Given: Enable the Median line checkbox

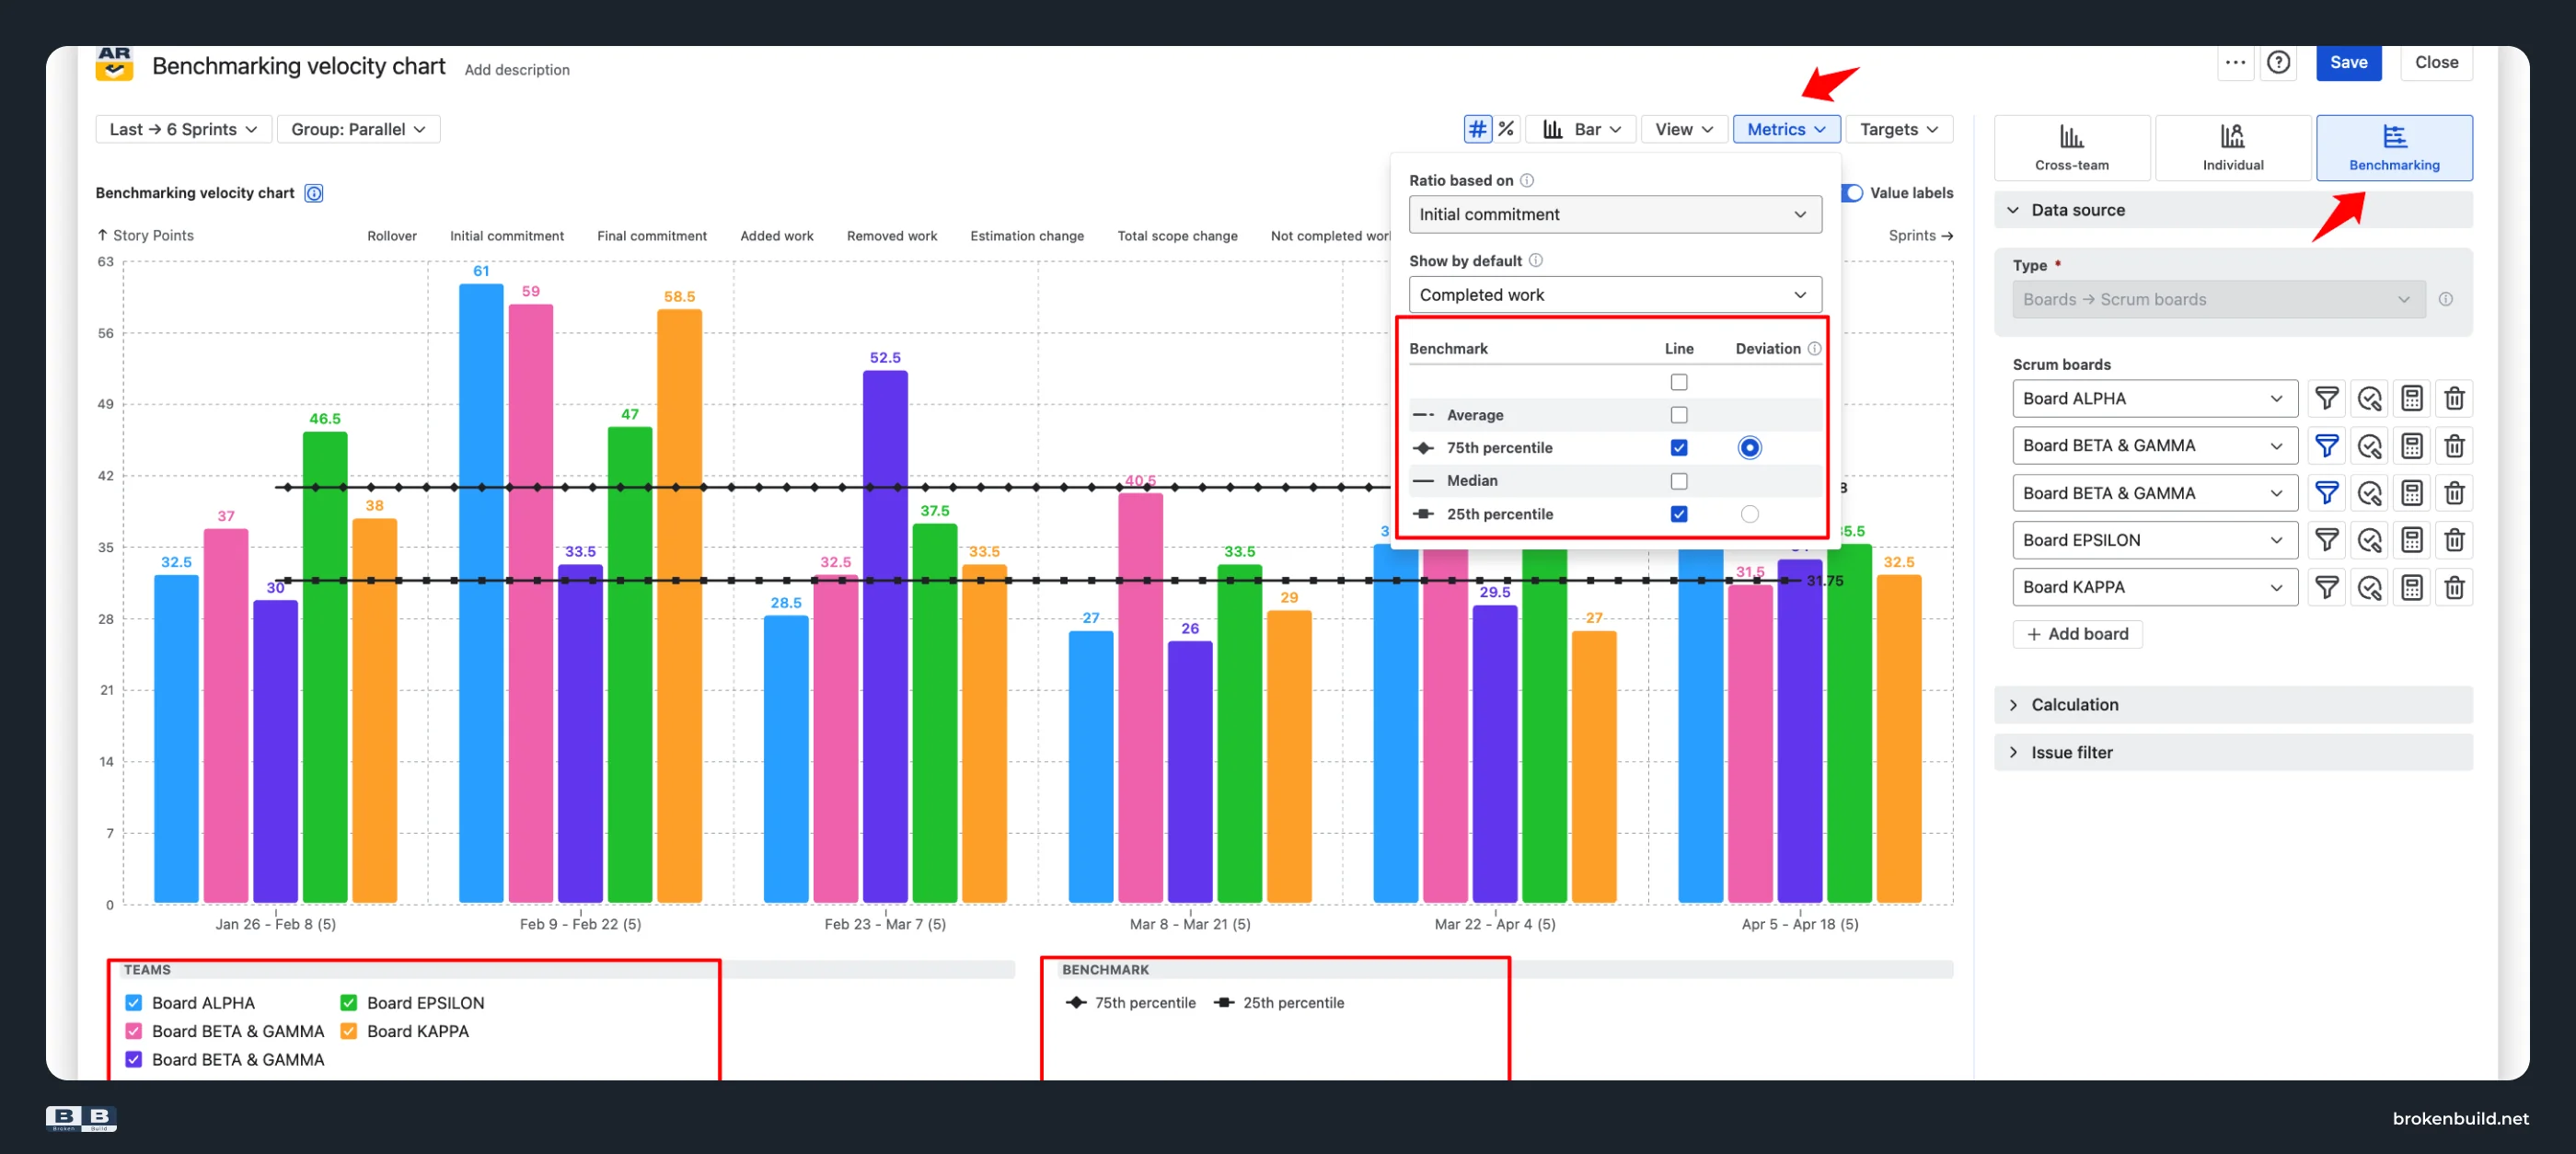Looking at the screenshot, I should tap(1679, 481).
